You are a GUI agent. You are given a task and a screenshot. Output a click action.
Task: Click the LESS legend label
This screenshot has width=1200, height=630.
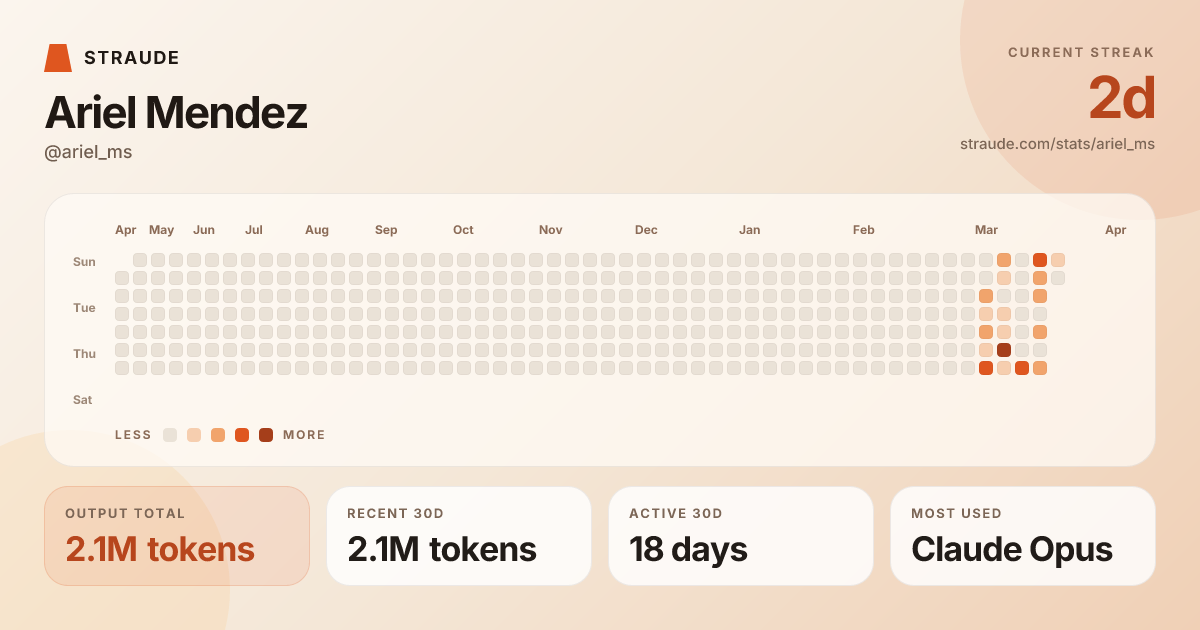[133, 435]
